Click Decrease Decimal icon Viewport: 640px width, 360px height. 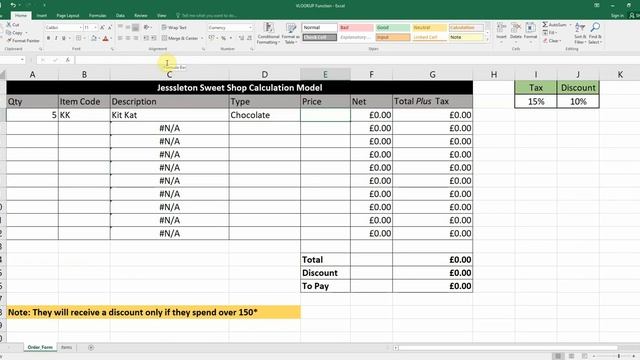249,38
